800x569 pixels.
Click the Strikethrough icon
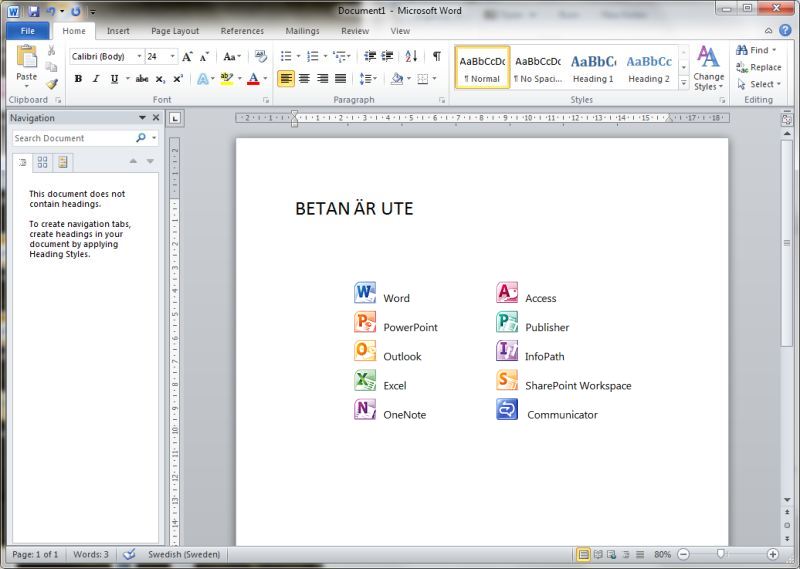pos(141,79)
